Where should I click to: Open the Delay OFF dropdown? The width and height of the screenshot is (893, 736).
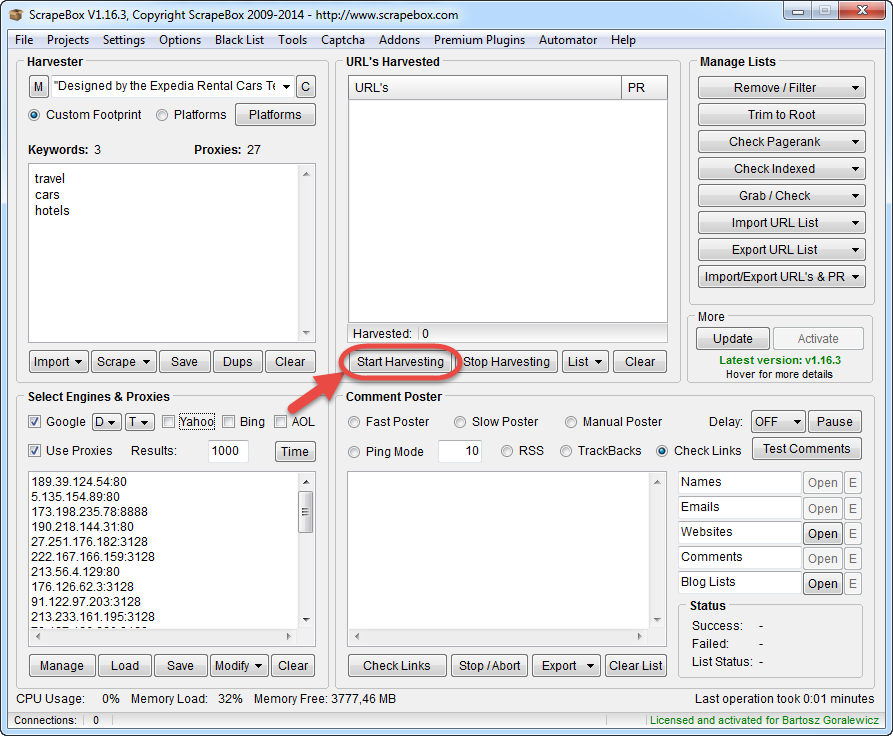click(x=778, y=422)
